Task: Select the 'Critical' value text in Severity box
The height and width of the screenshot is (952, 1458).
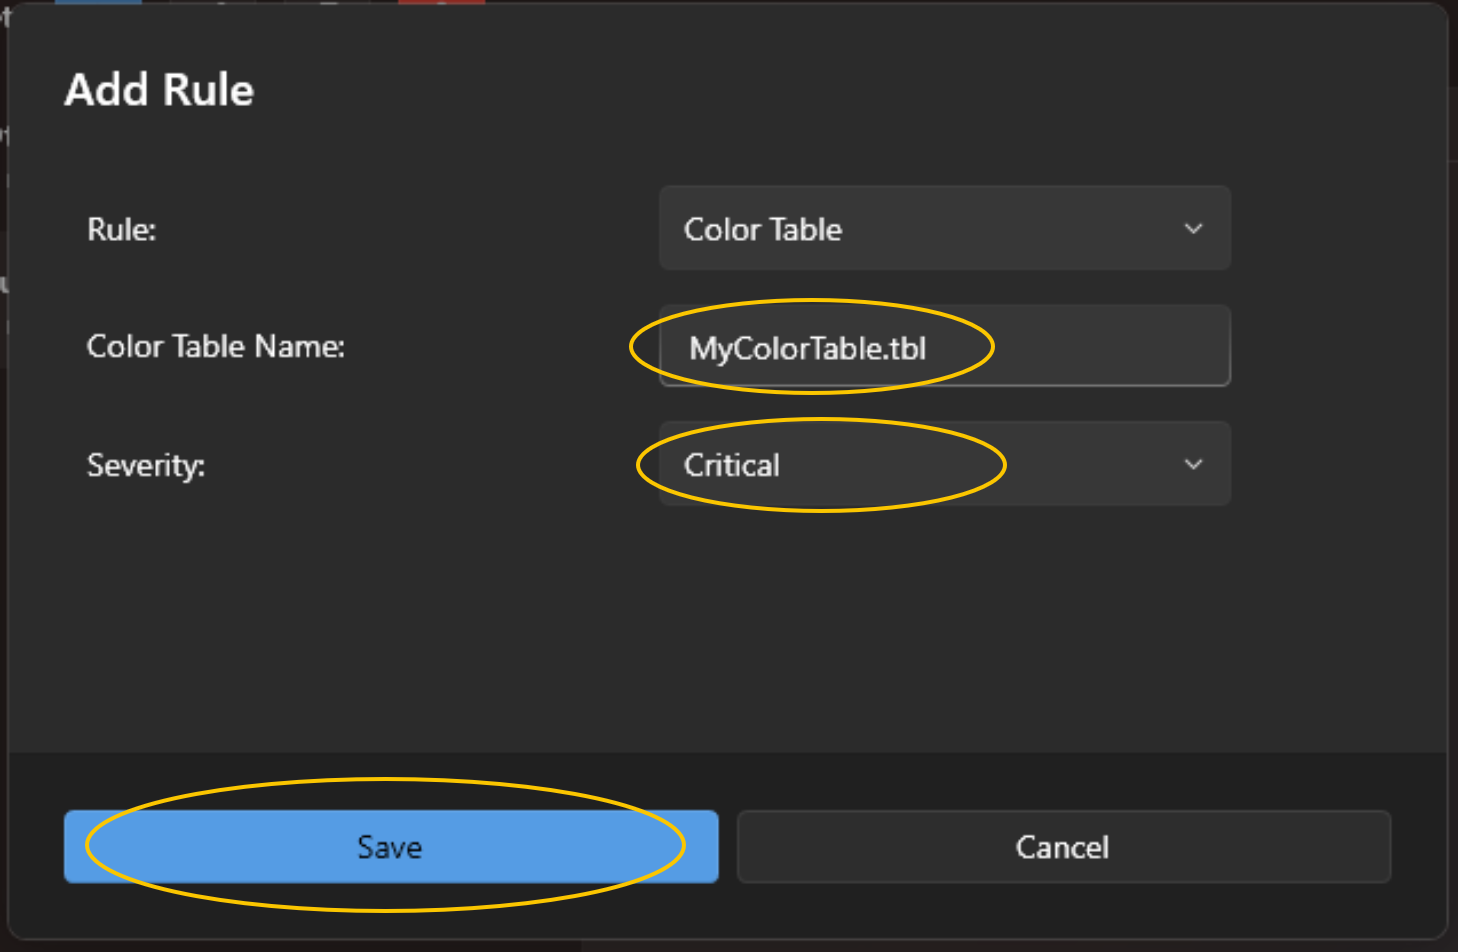Action: tap(732, 466)
